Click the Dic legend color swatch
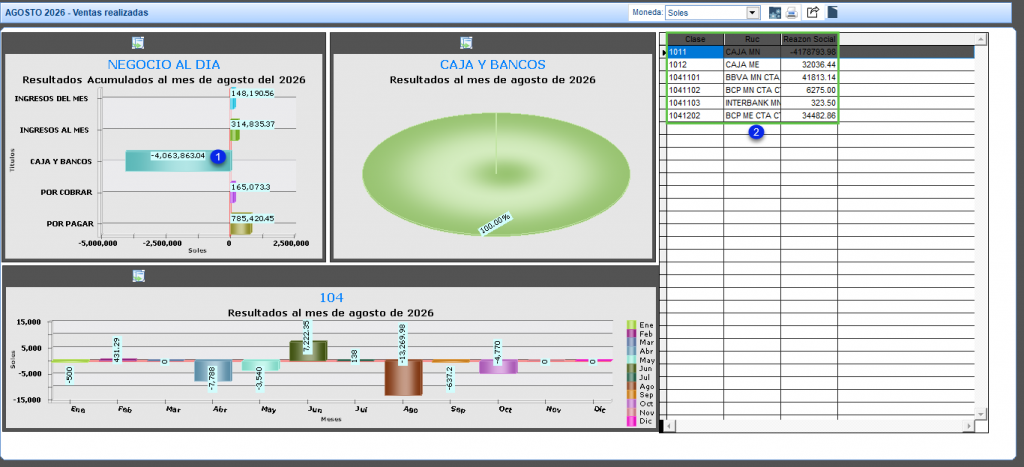The height and width of the screenshot is (467, 1024). point(632,421)
